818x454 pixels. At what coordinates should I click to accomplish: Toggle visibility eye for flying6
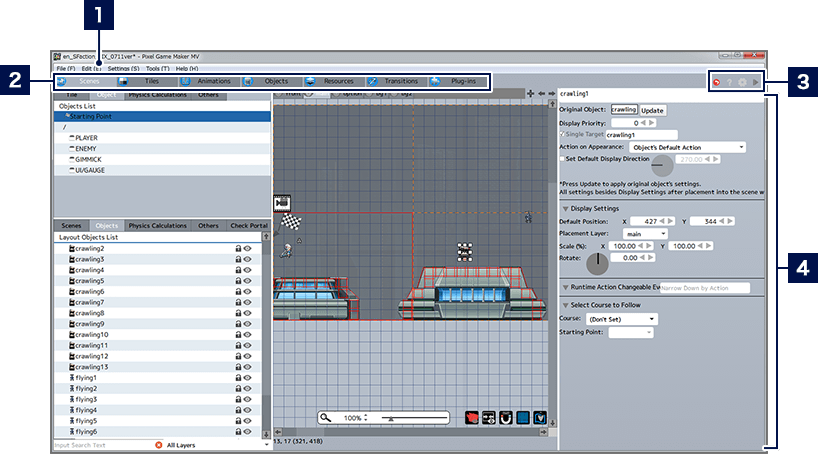pyautogui.click(x=247, y=432)
